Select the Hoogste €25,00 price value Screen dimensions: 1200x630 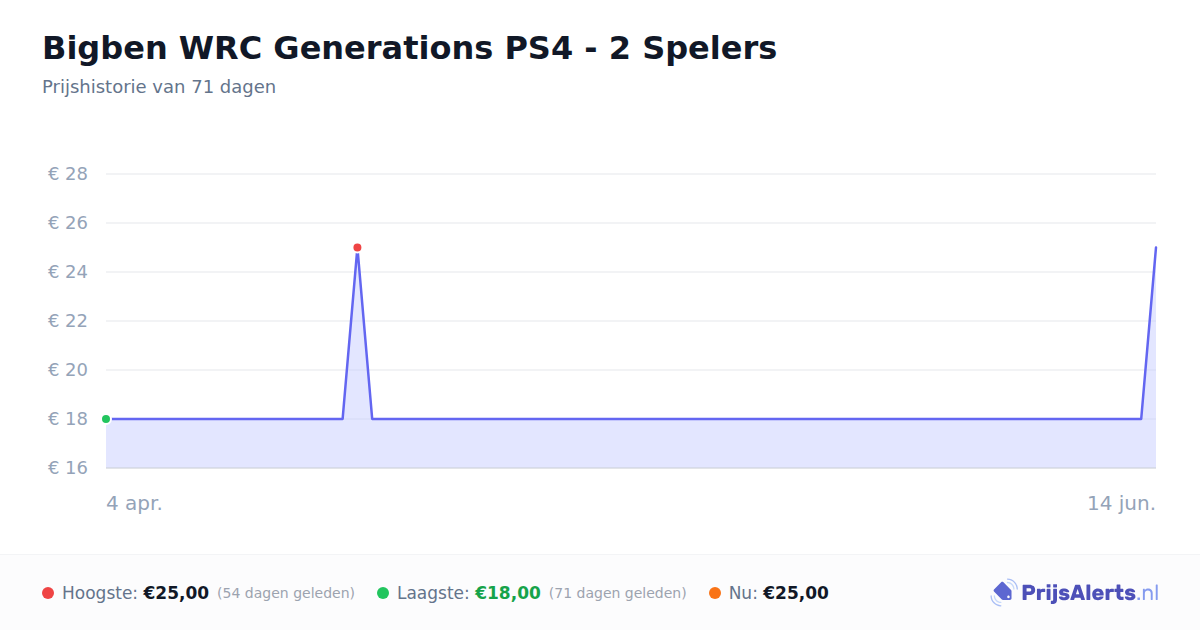(176, 593)
